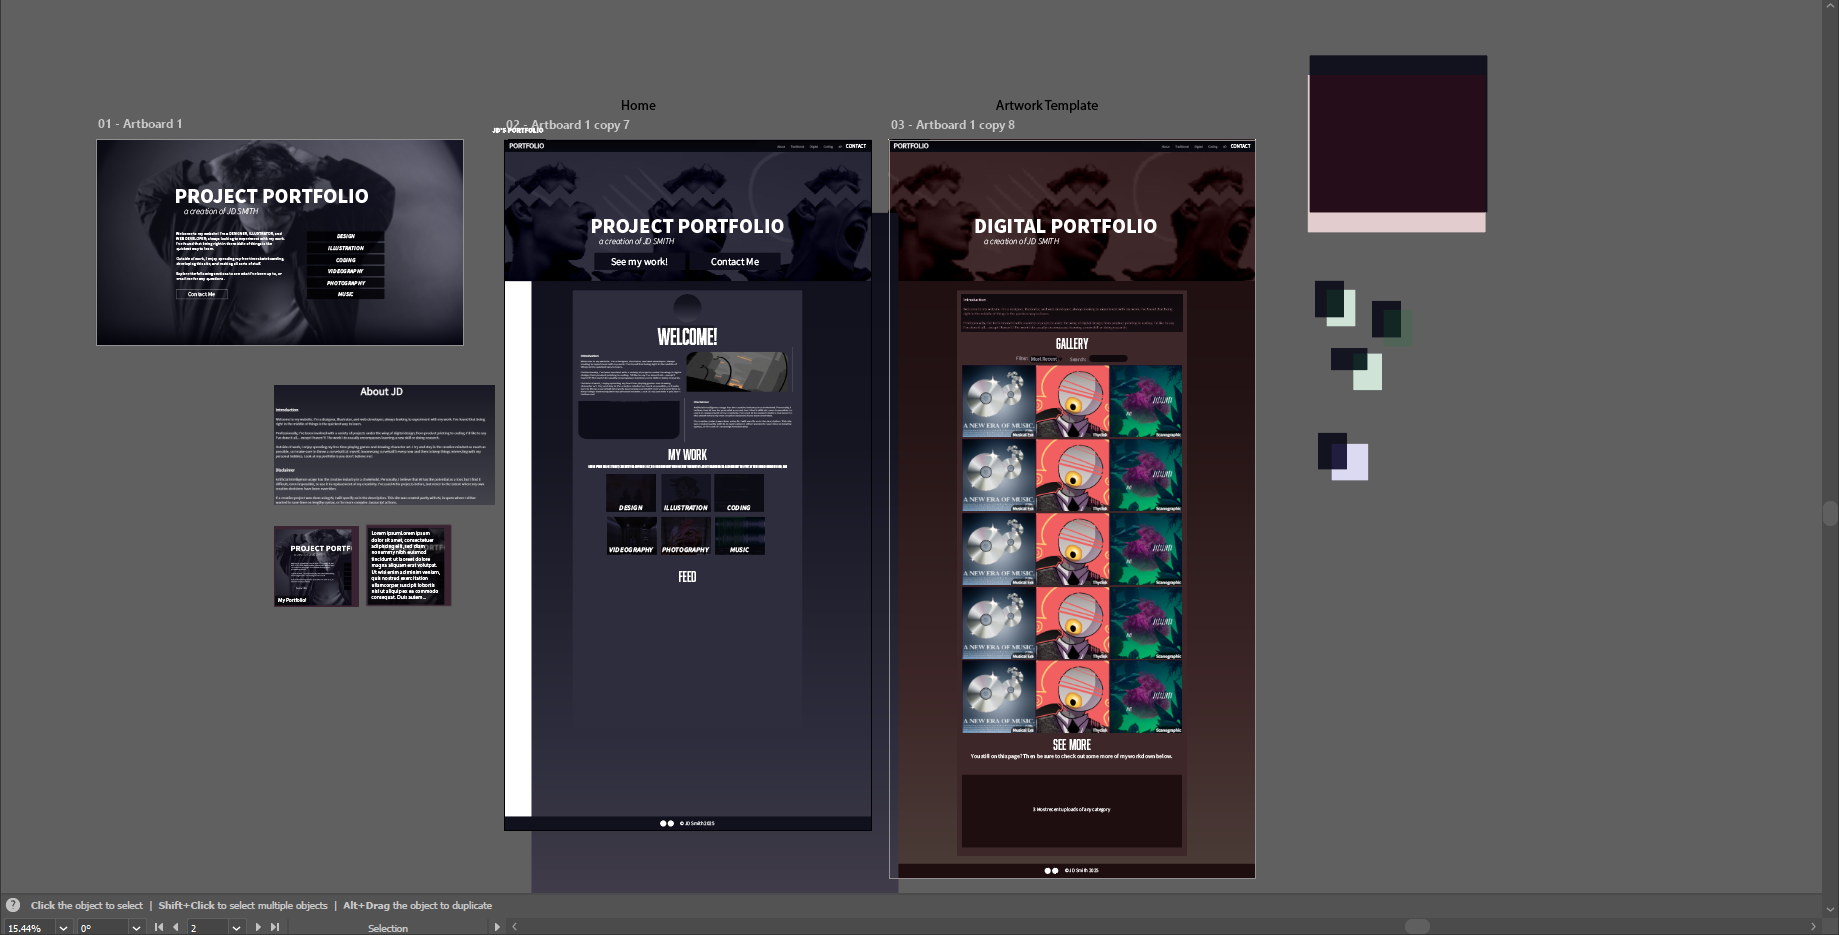The image size is (1839, 935).
Task: Open the artboard navigation dropdown
Action: 236,928
